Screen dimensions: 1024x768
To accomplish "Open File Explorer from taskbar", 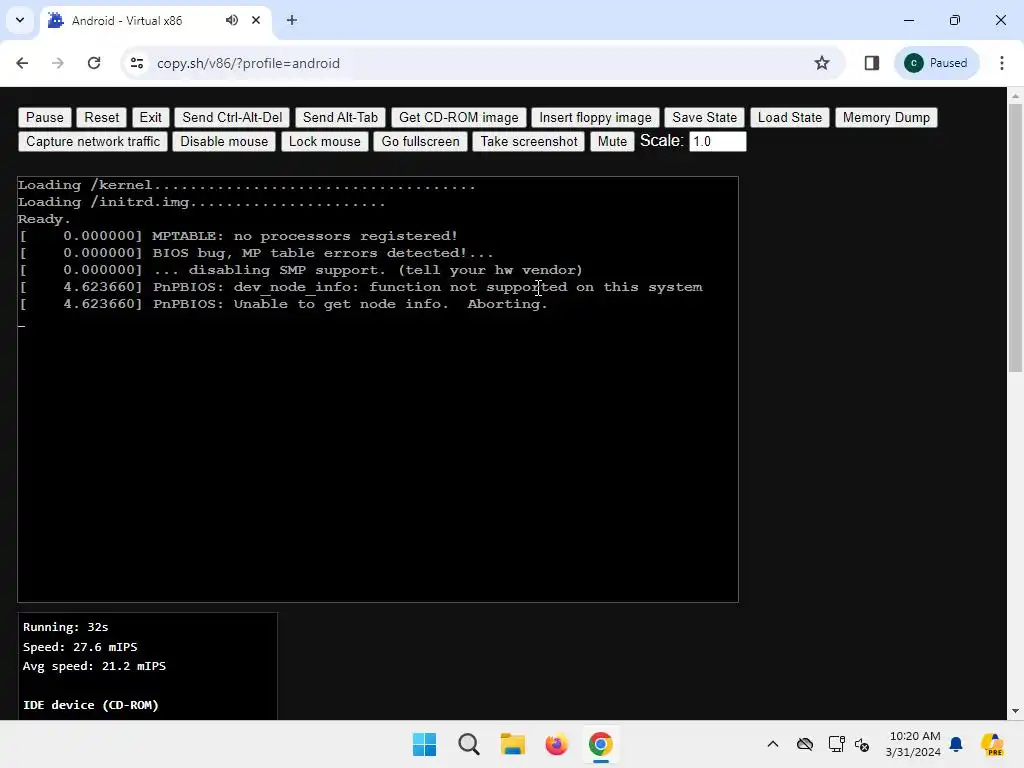I will (x=513, y=744).
